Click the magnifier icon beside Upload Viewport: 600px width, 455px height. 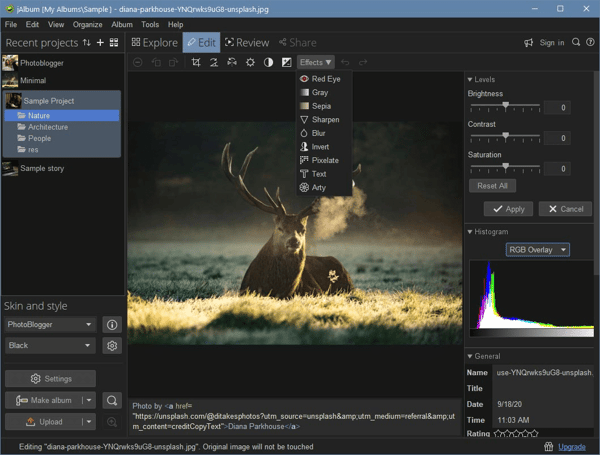coord(112,422)
